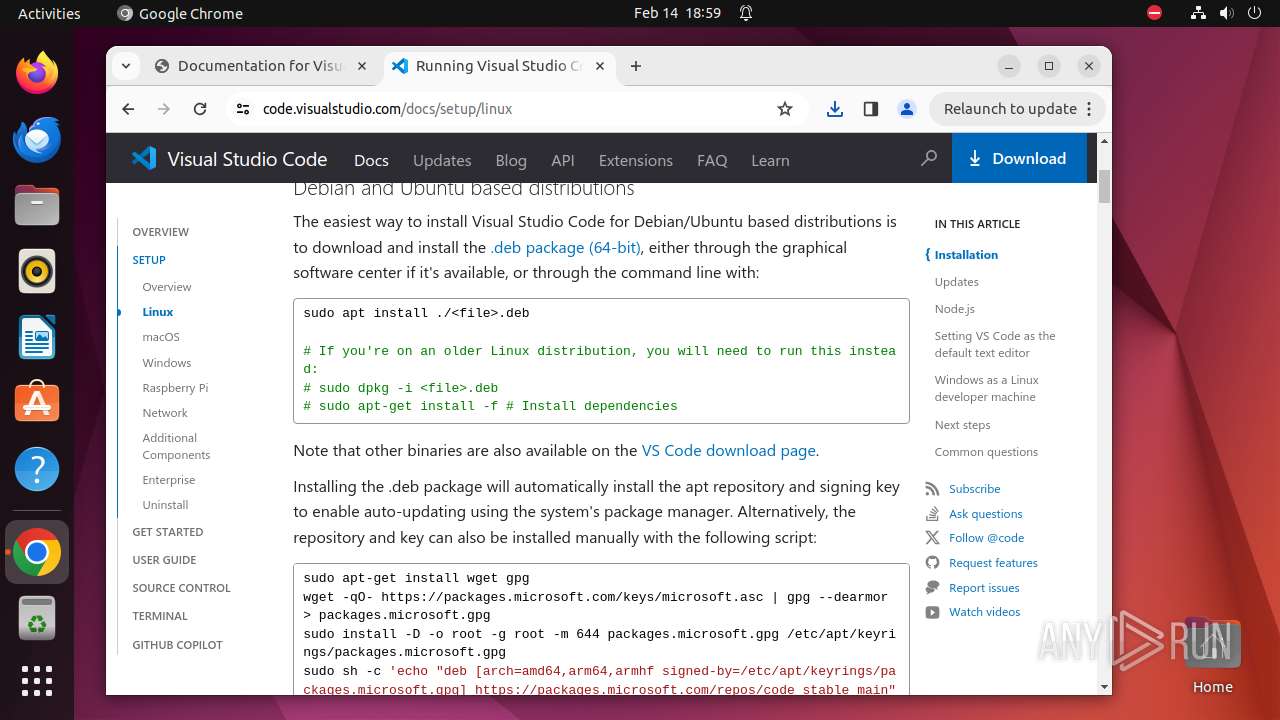1280x720 pixels.
Task: Close the Documentation for Visual Studio tab
Action: point(362,66)
